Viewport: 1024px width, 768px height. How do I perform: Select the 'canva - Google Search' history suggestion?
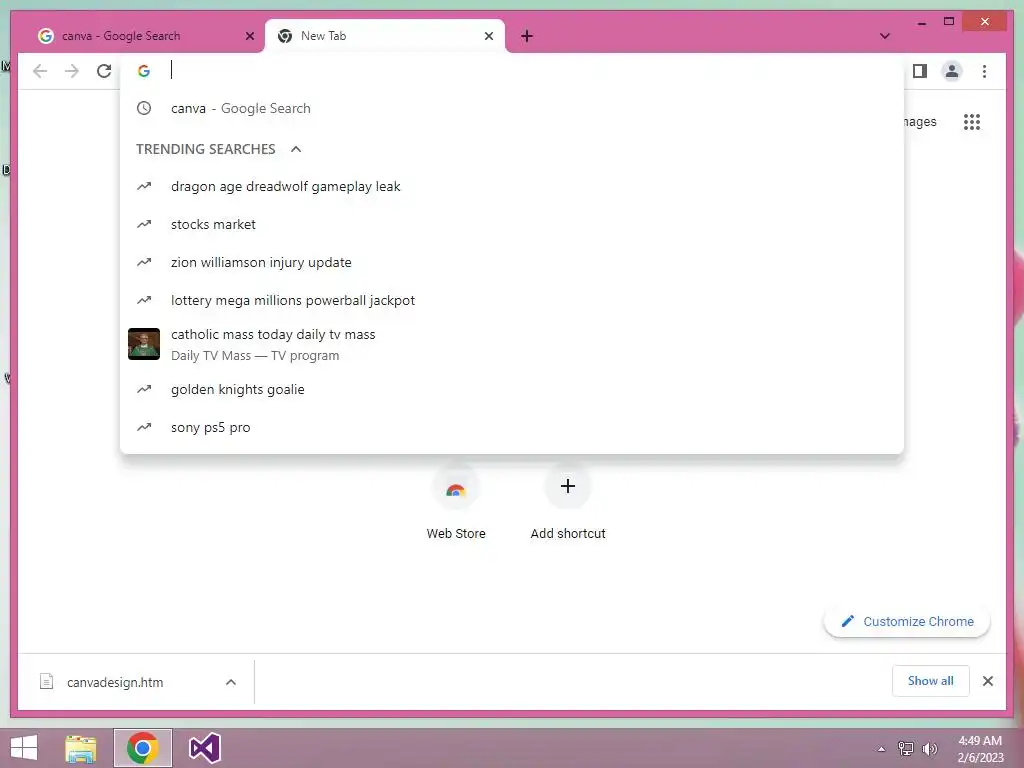click(x=511, y=108)
